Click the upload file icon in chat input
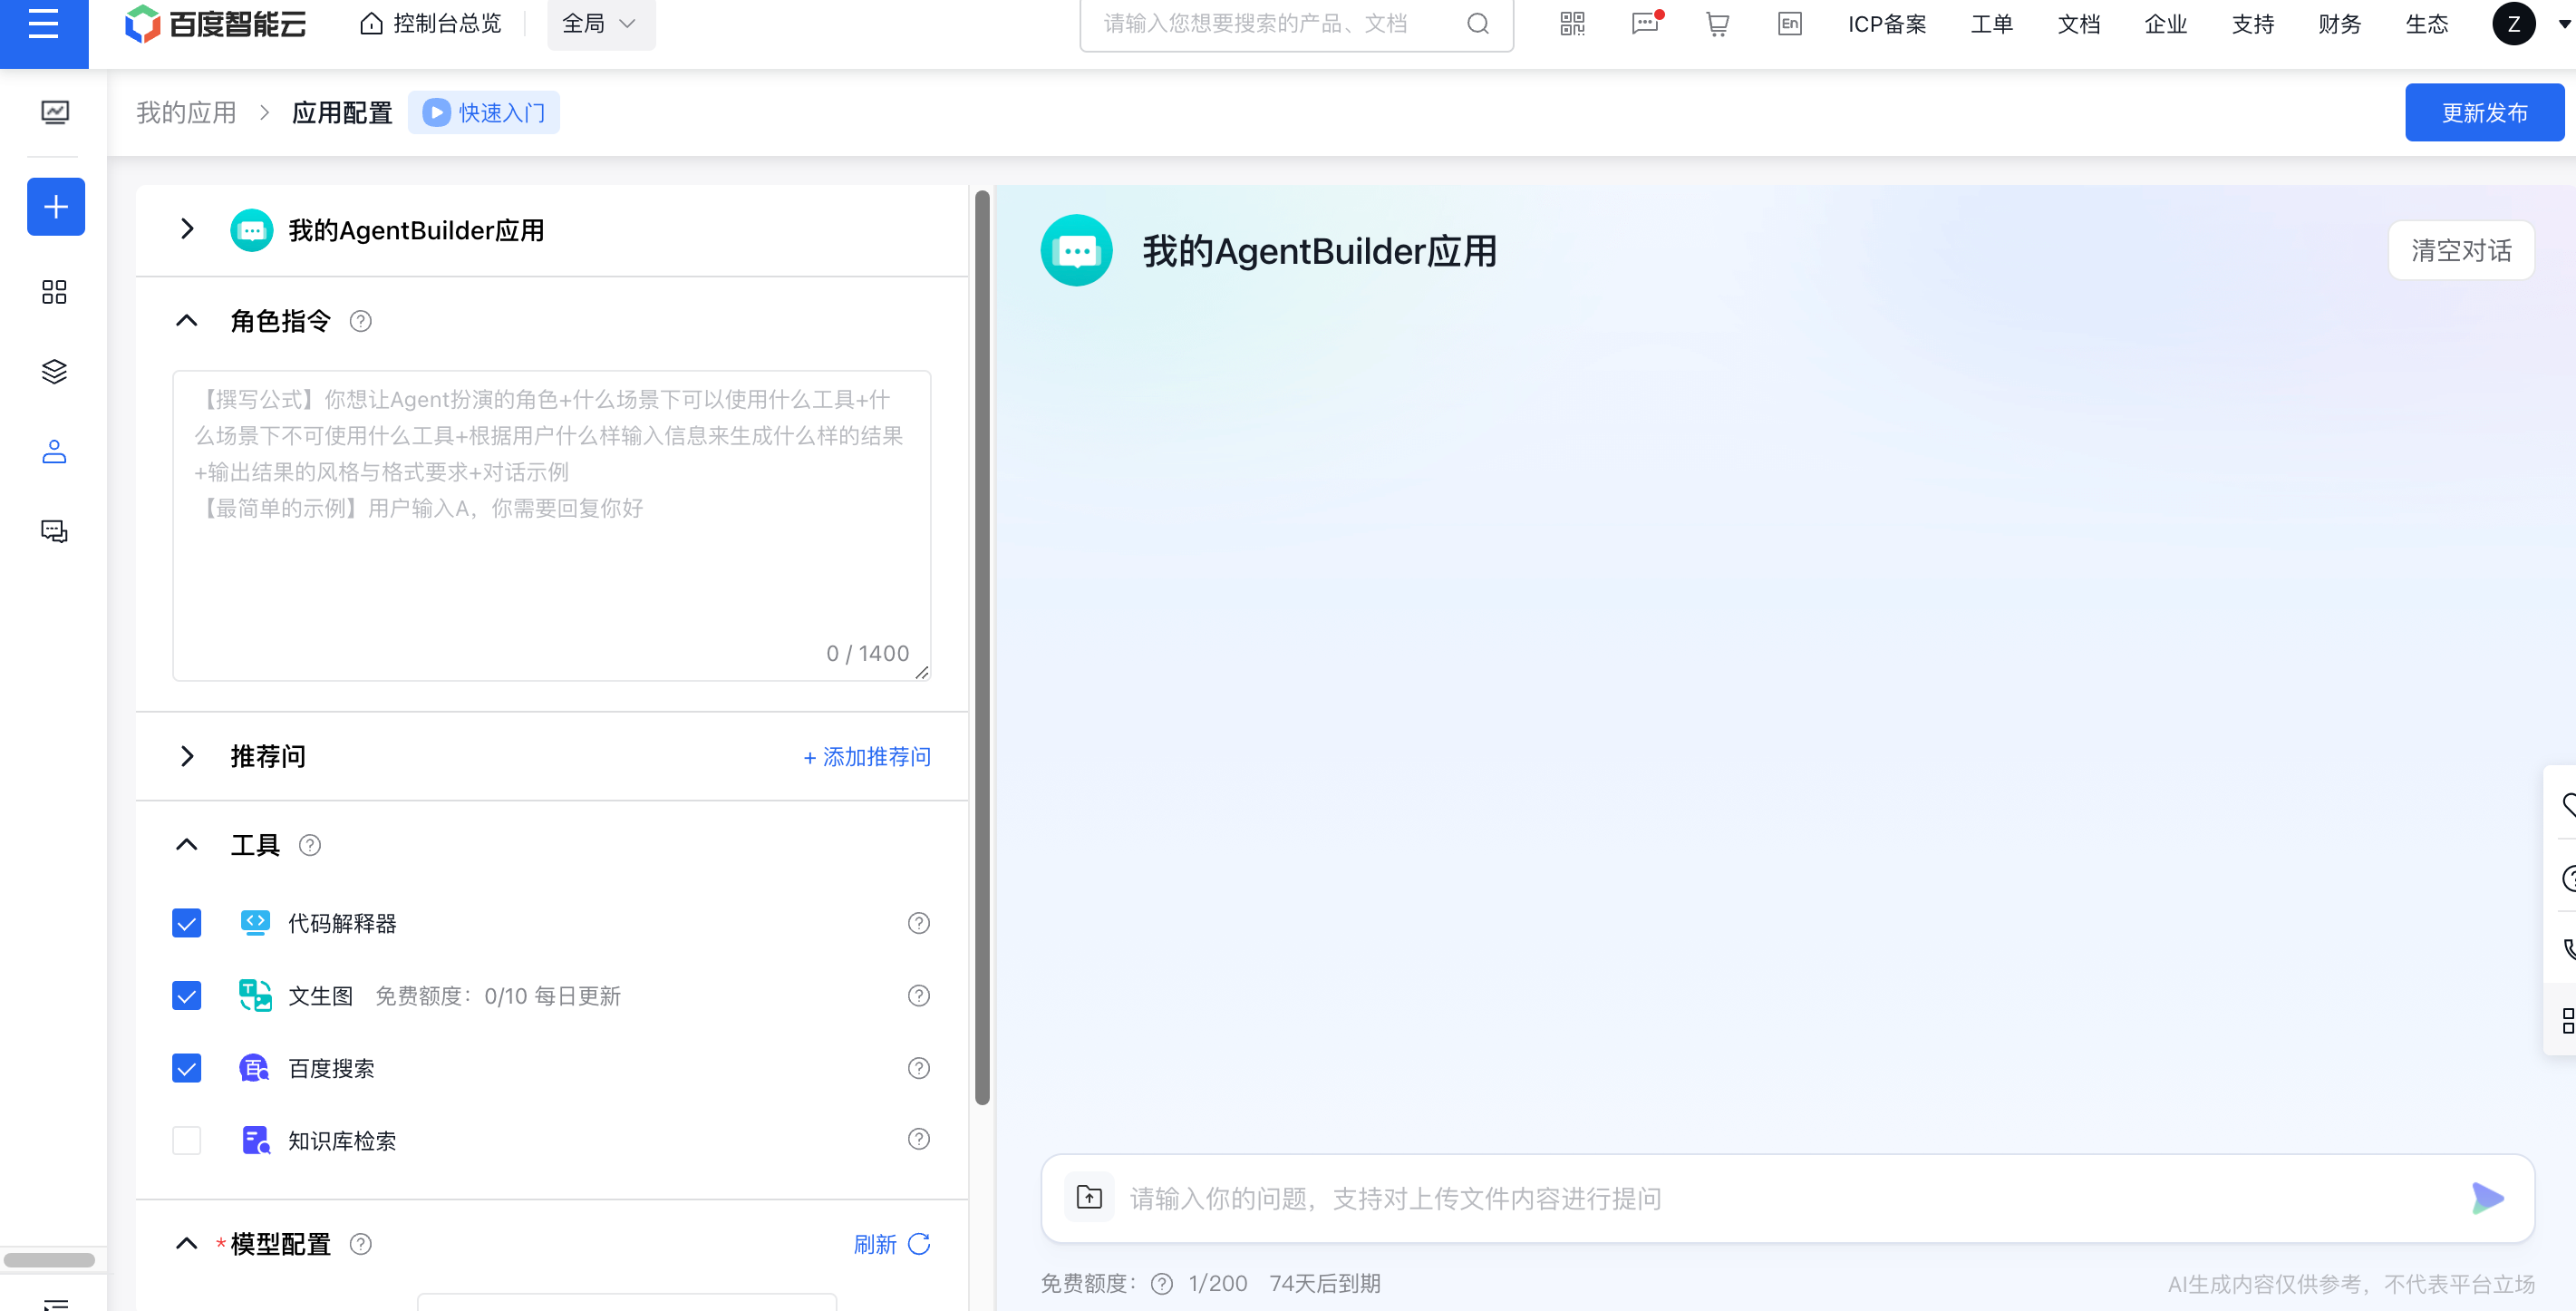The width and height of the screenshot is (2576, 1311). pyautogui.click(x=1089, y=1197)
